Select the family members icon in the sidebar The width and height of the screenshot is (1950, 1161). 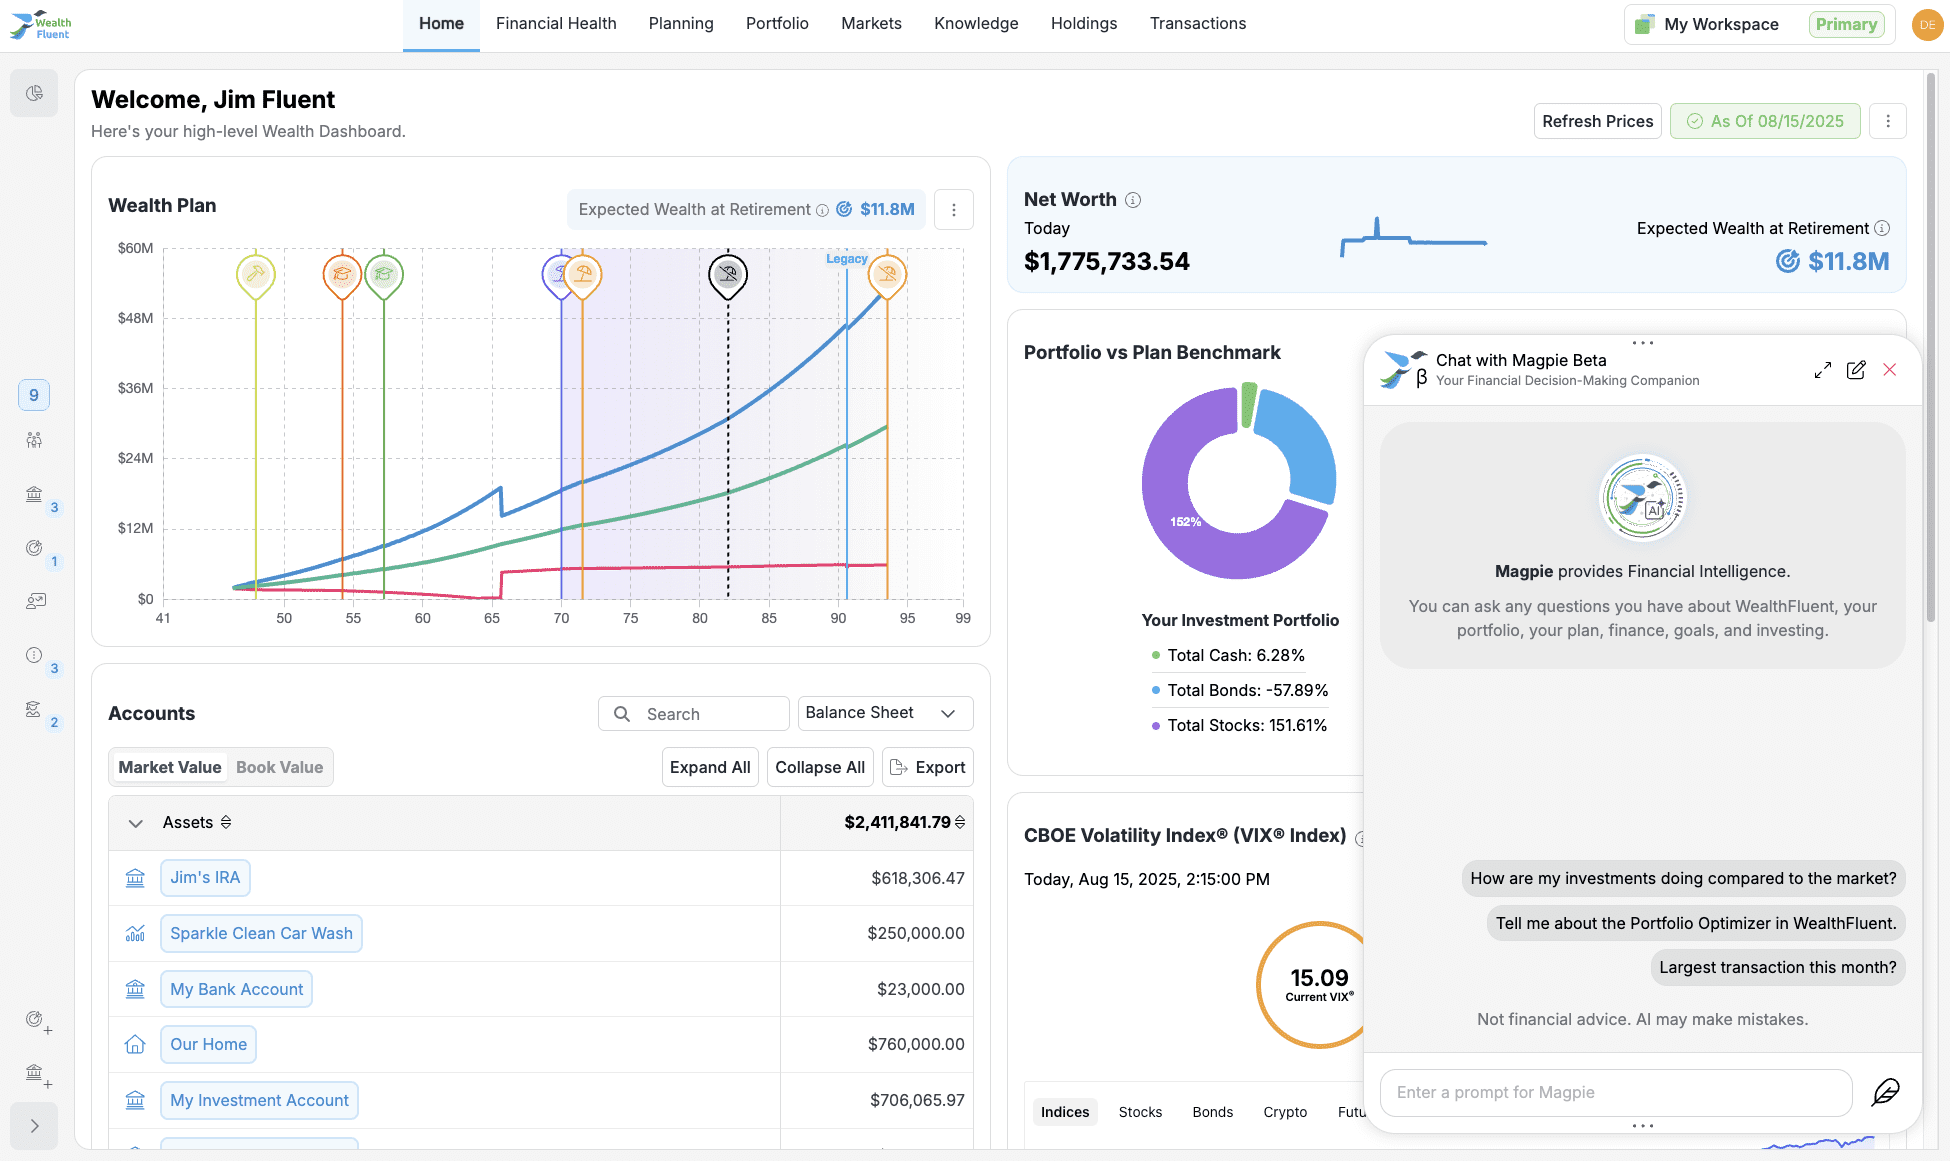pyautogui.click(x=34, y=439)
